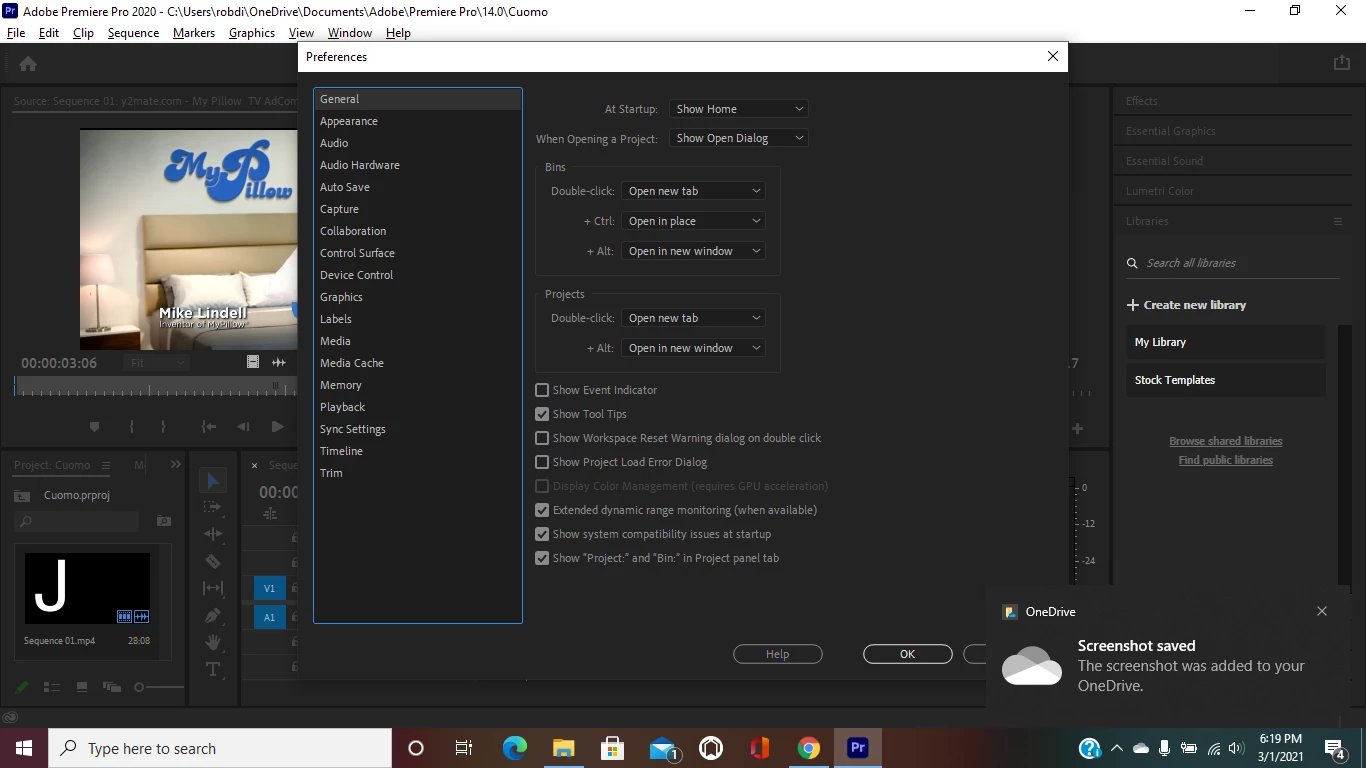Click the green pencil read/write toggle icon
Image resolution: width=1366 pixels, height=768 pixels.
[x=22, y=687]
